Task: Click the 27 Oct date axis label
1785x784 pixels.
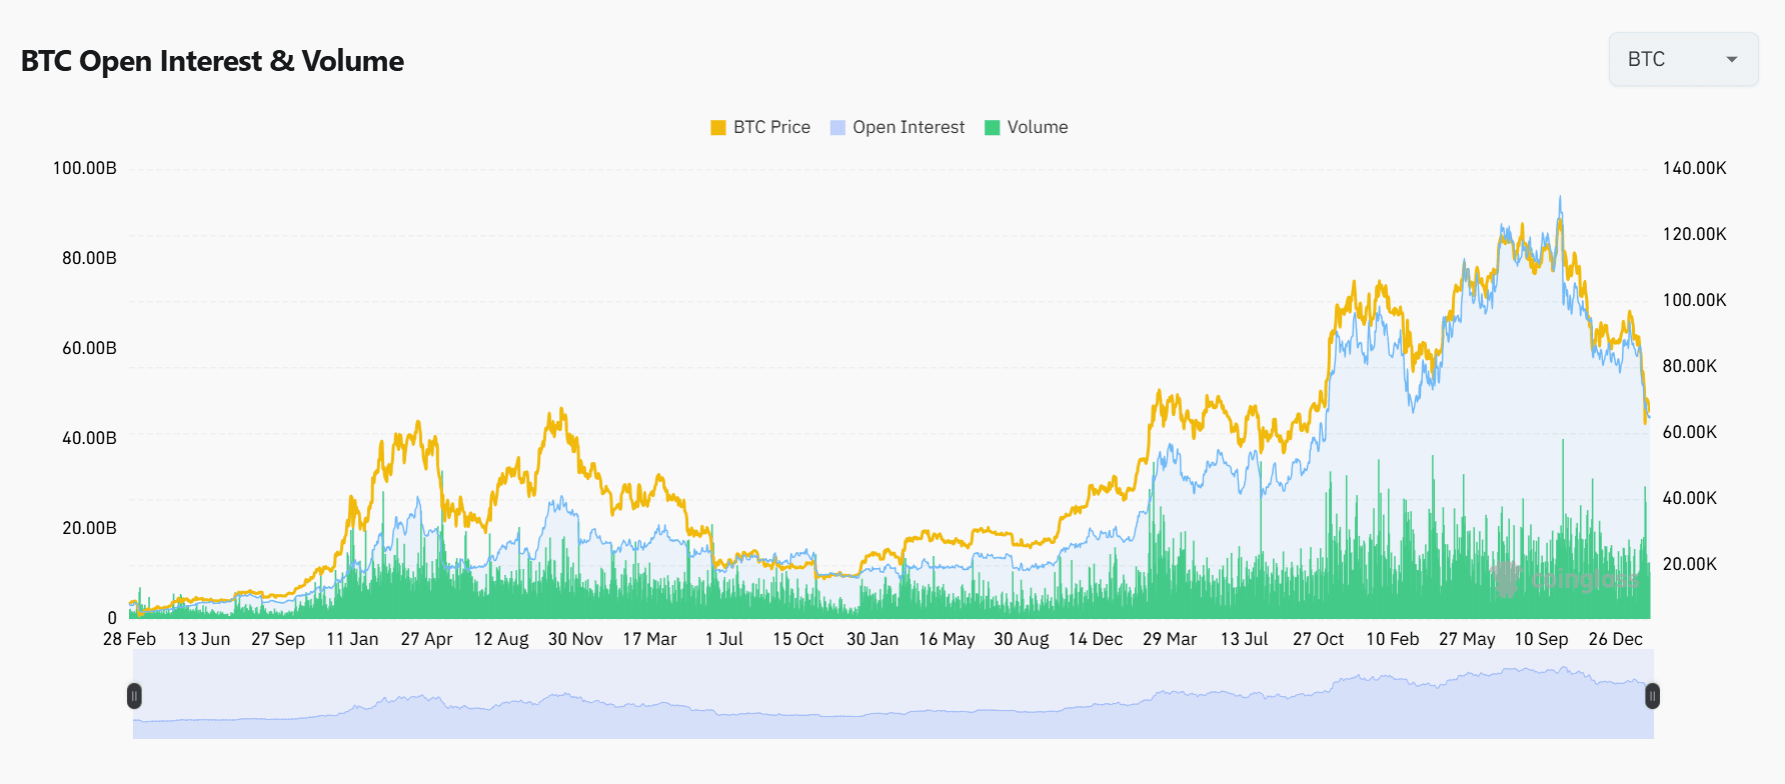Action: click(x=1317, y=639)
